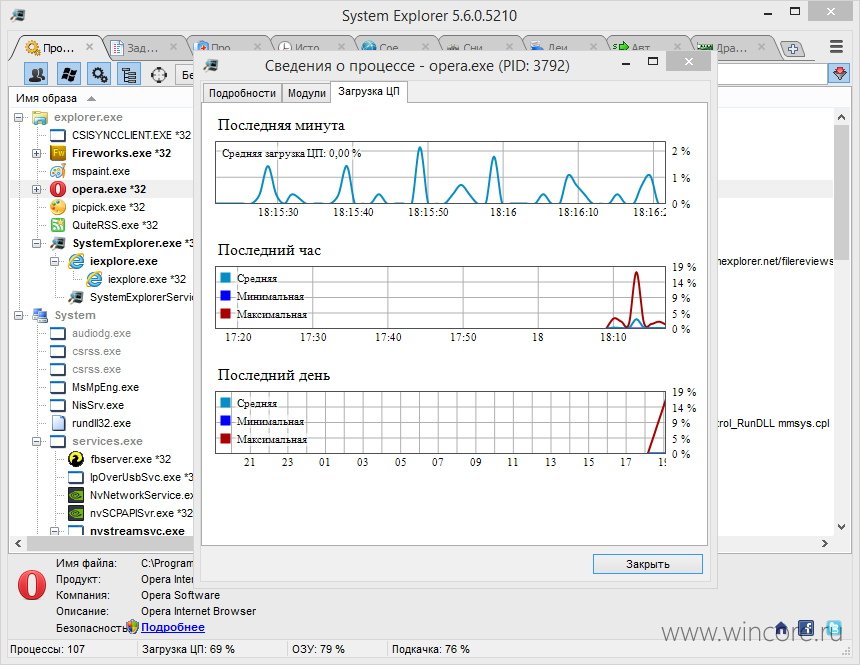Click the explorer.exe folder icon
Image resolution: width=860 pixels, height=665 pixels.
point(39,117)
